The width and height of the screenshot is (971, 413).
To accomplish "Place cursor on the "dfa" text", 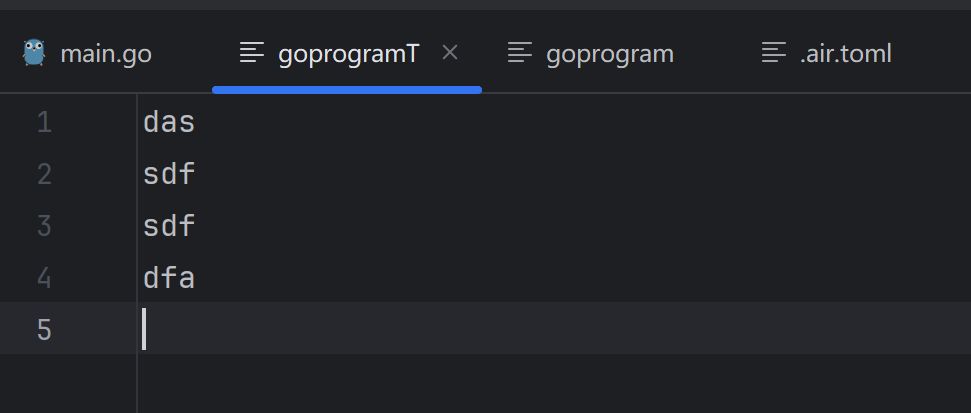I will pos(169,278).
